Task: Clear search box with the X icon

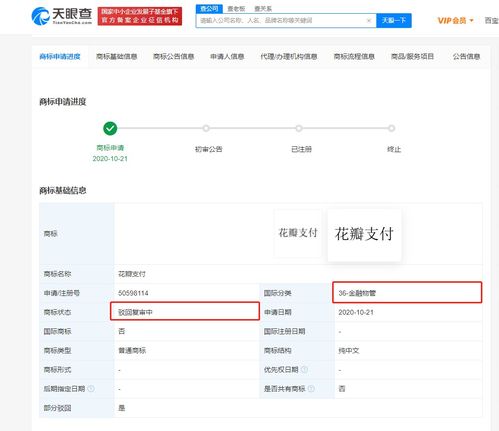Action: pyautogui.click(x=369, y=20)
